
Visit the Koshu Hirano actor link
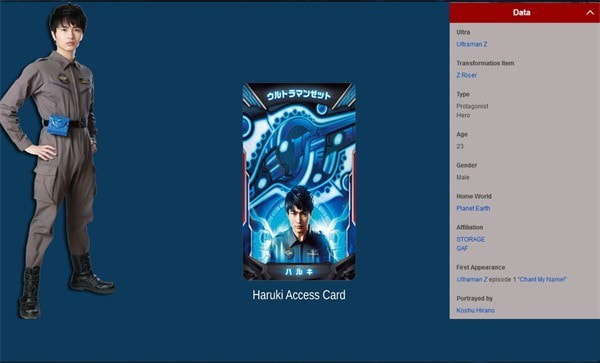475,311
